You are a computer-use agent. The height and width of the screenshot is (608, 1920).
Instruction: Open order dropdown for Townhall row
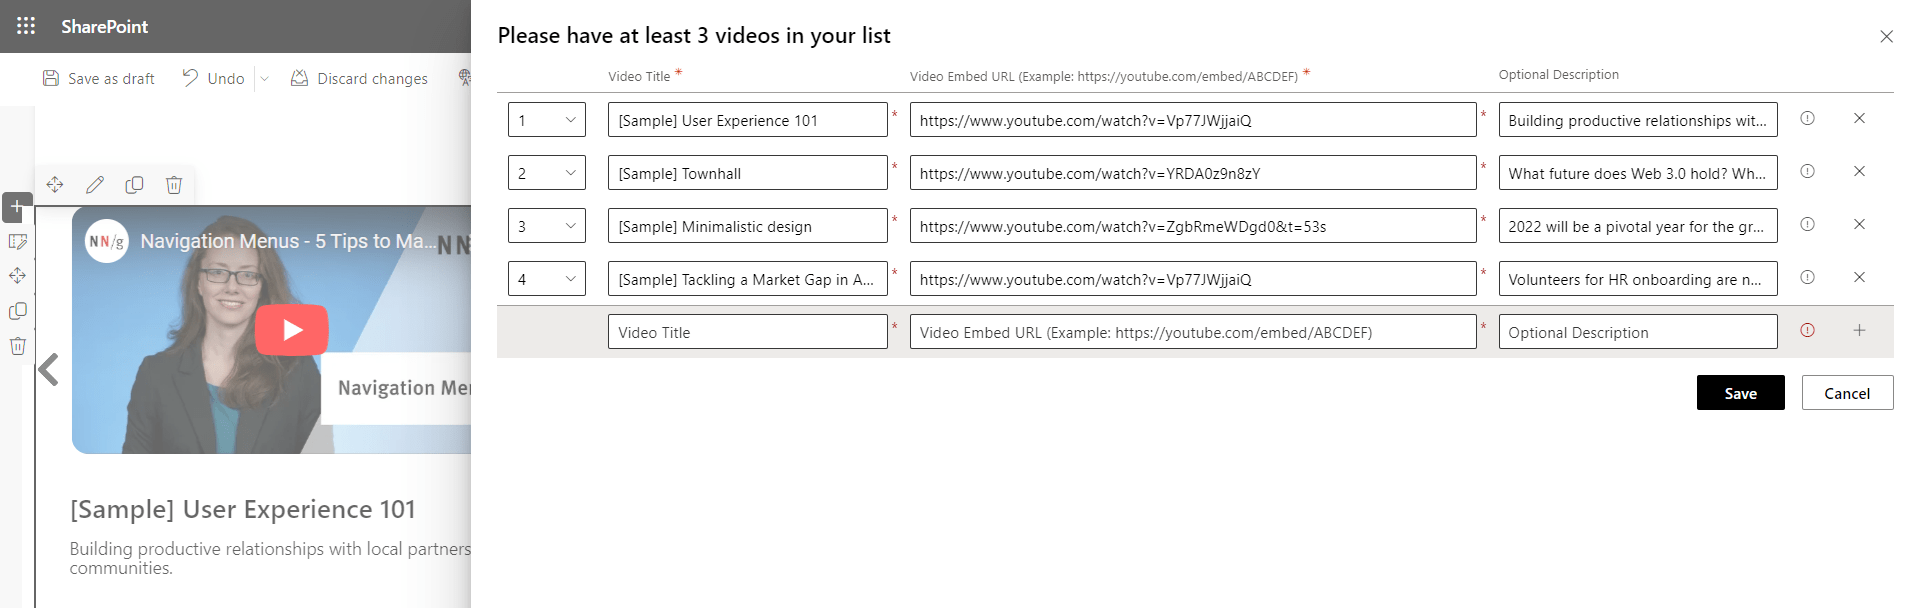click(546, 173)
